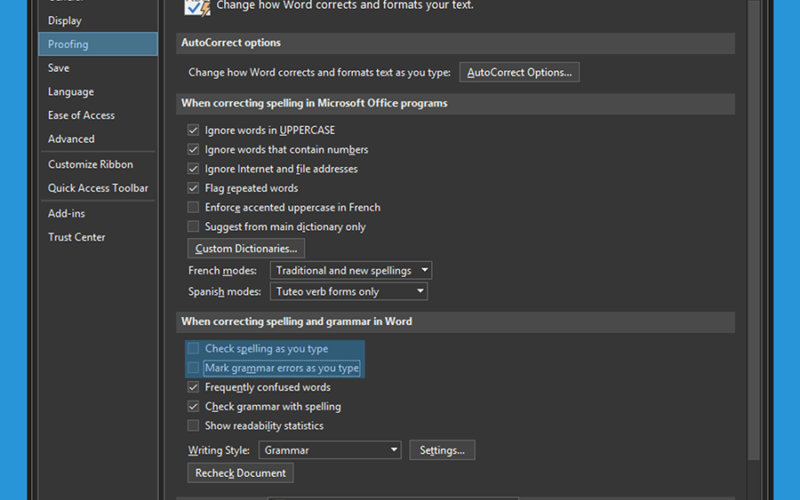Uncheck Flag repeated words

[193, 188]
